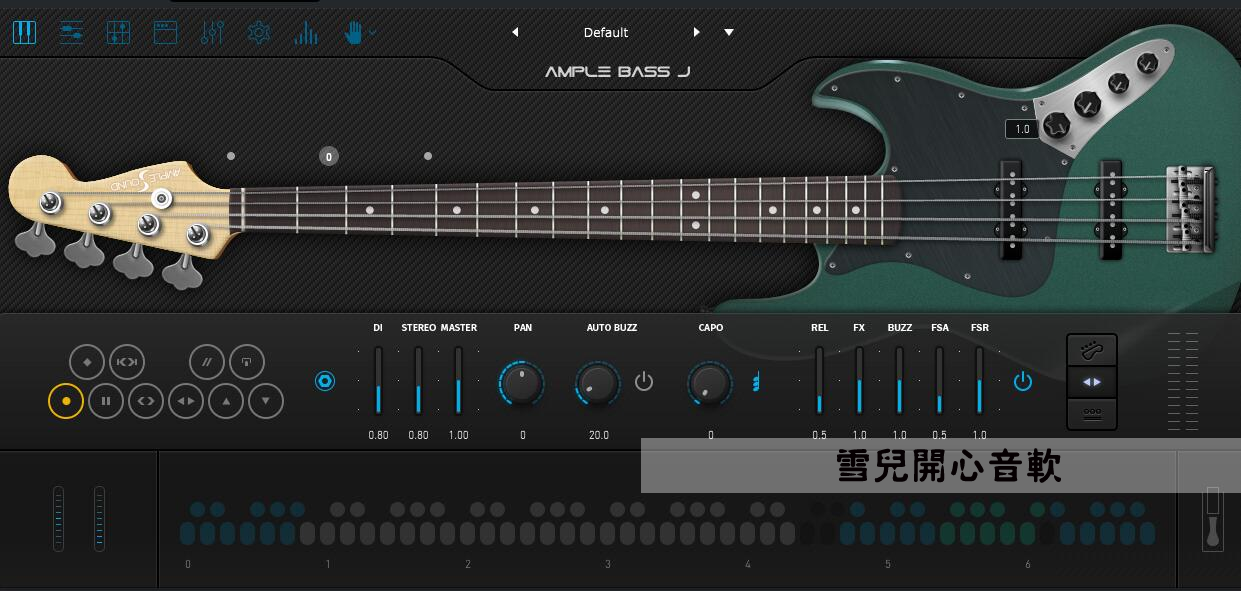Go to the next preset
Screen dimensions: 1241x591
coord(697,32)
